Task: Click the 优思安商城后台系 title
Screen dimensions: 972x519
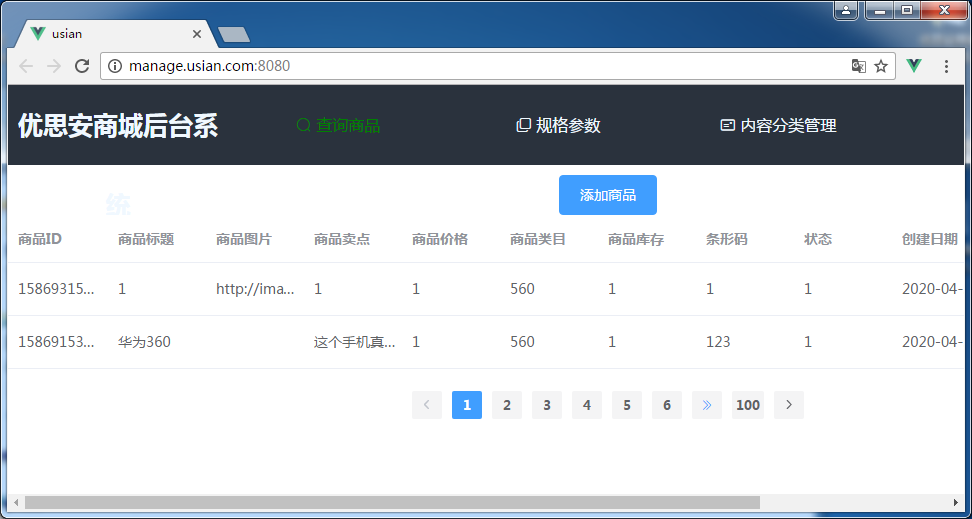Action: (x=118, y=126)
